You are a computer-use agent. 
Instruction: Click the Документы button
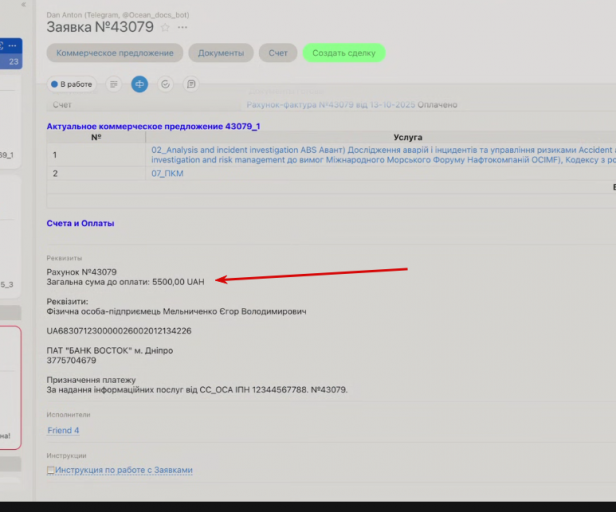pos(221,53)
